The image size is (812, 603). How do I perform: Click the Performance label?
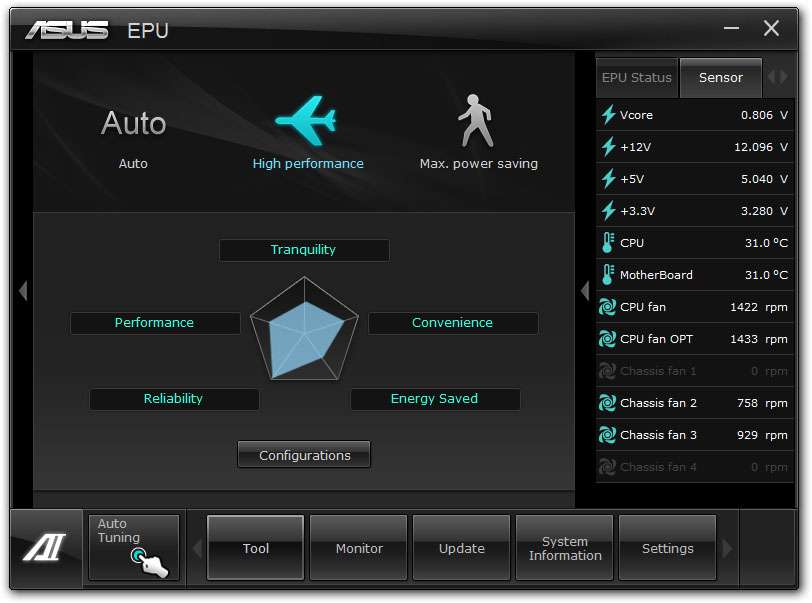pos(155,323)
